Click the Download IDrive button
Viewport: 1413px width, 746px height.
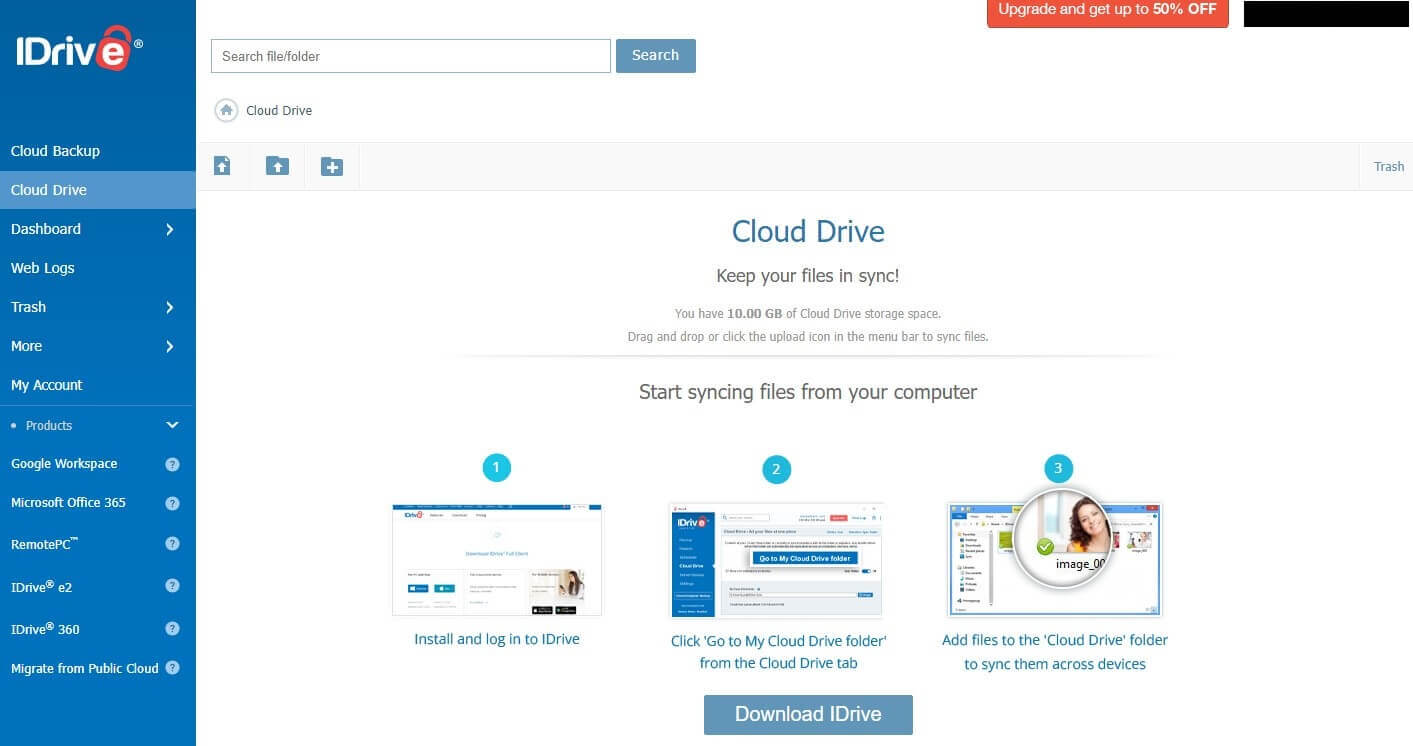808,714
